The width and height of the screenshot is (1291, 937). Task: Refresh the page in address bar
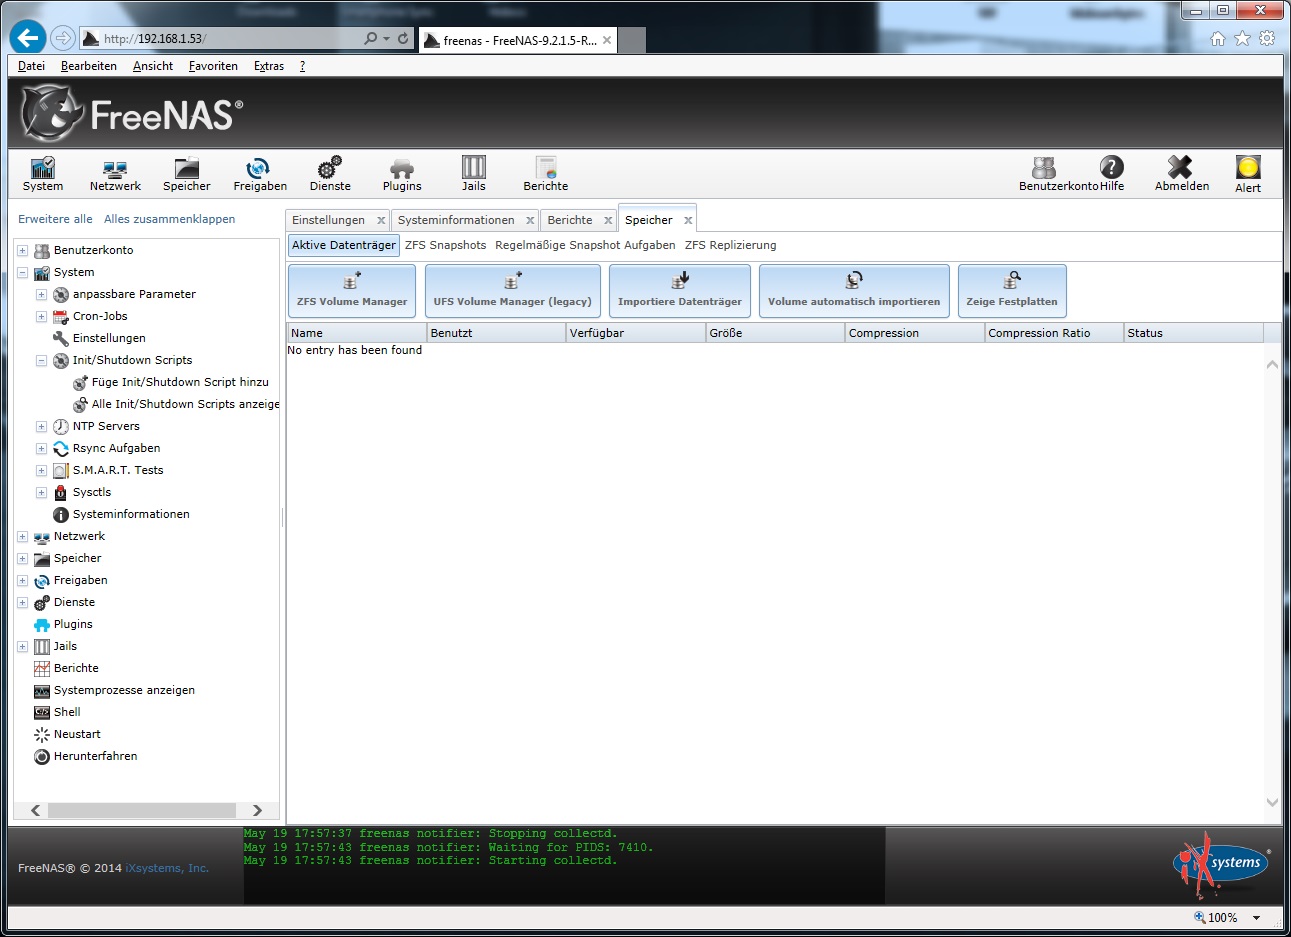(403, 38)
